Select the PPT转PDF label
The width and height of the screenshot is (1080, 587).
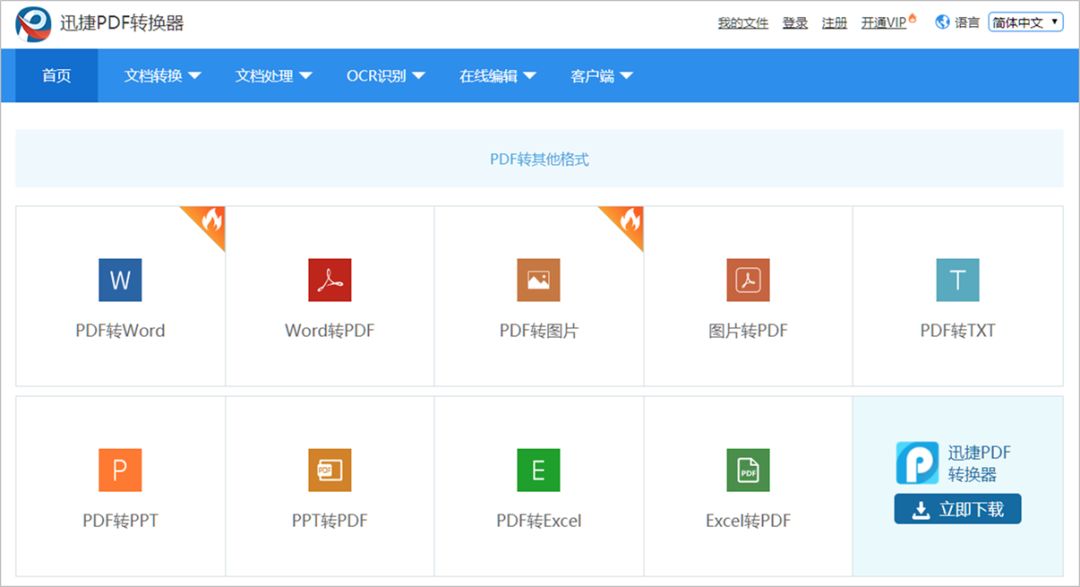(329, 521)
